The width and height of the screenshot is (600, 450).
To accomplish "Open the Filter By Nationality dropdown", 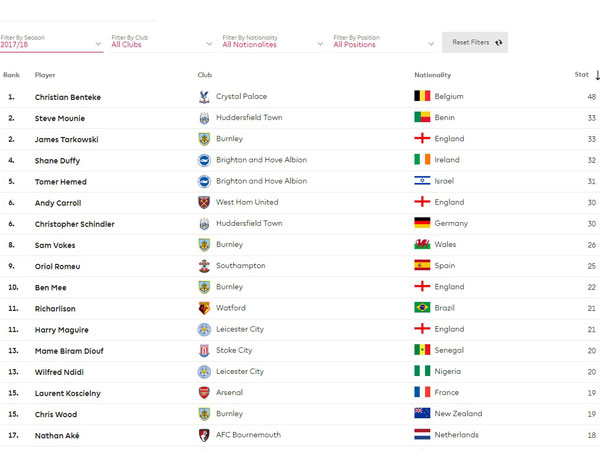I will [272, 42].
